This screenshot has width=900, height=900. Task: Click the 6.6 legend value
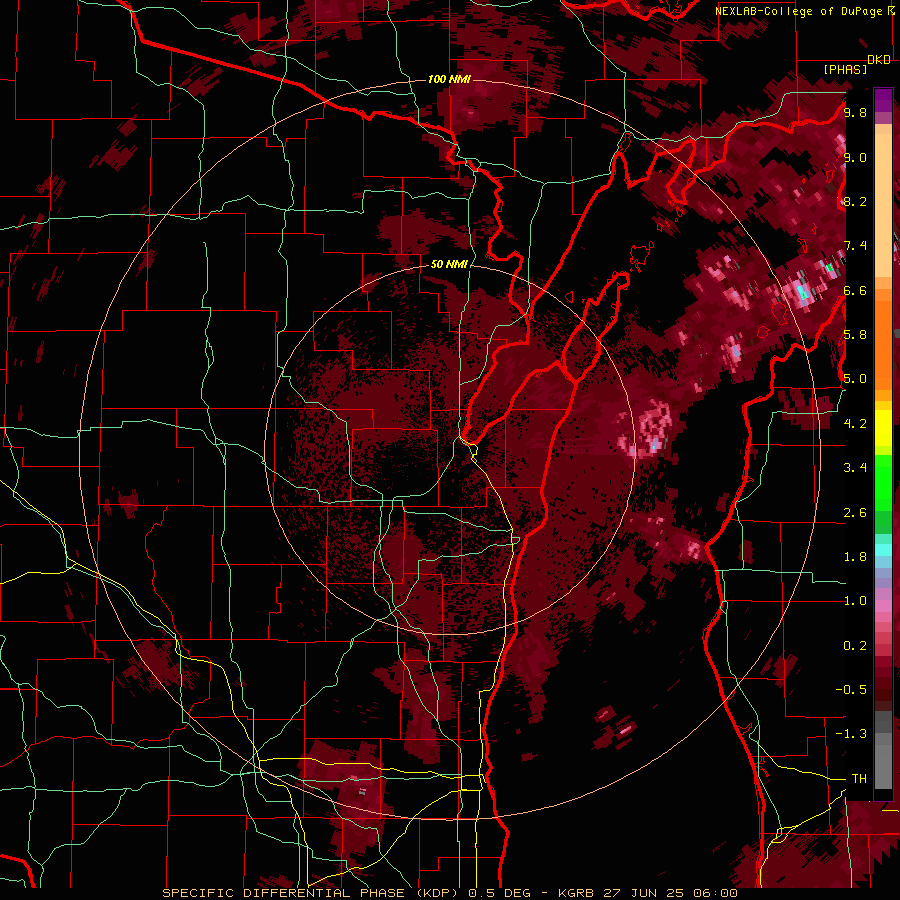click(855, 290)
